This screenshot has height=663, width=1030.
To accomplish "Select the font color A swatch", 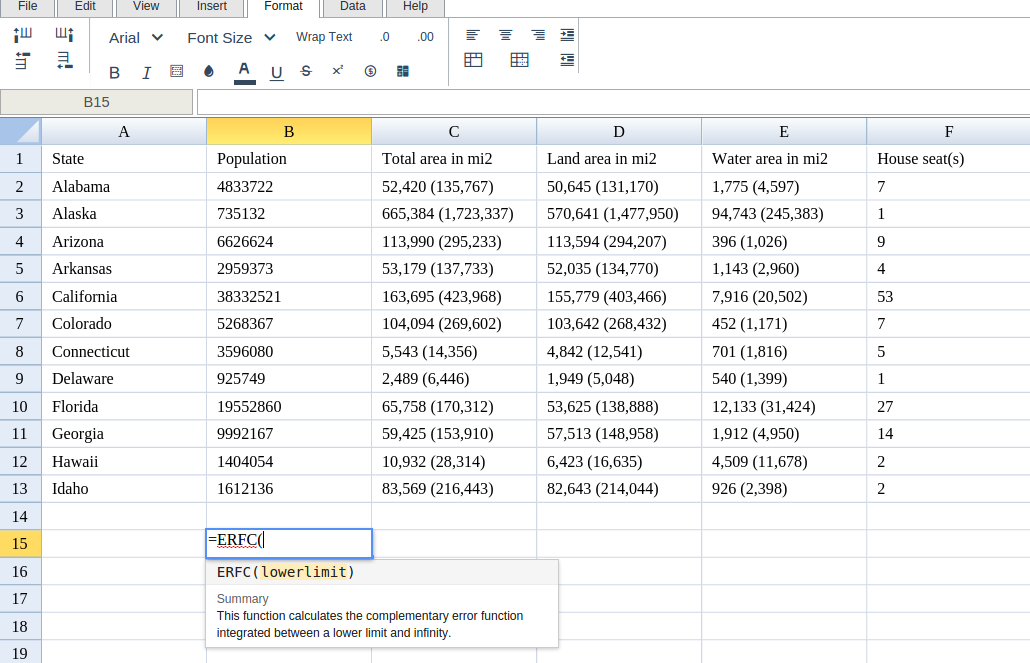I will click(244, 71).
